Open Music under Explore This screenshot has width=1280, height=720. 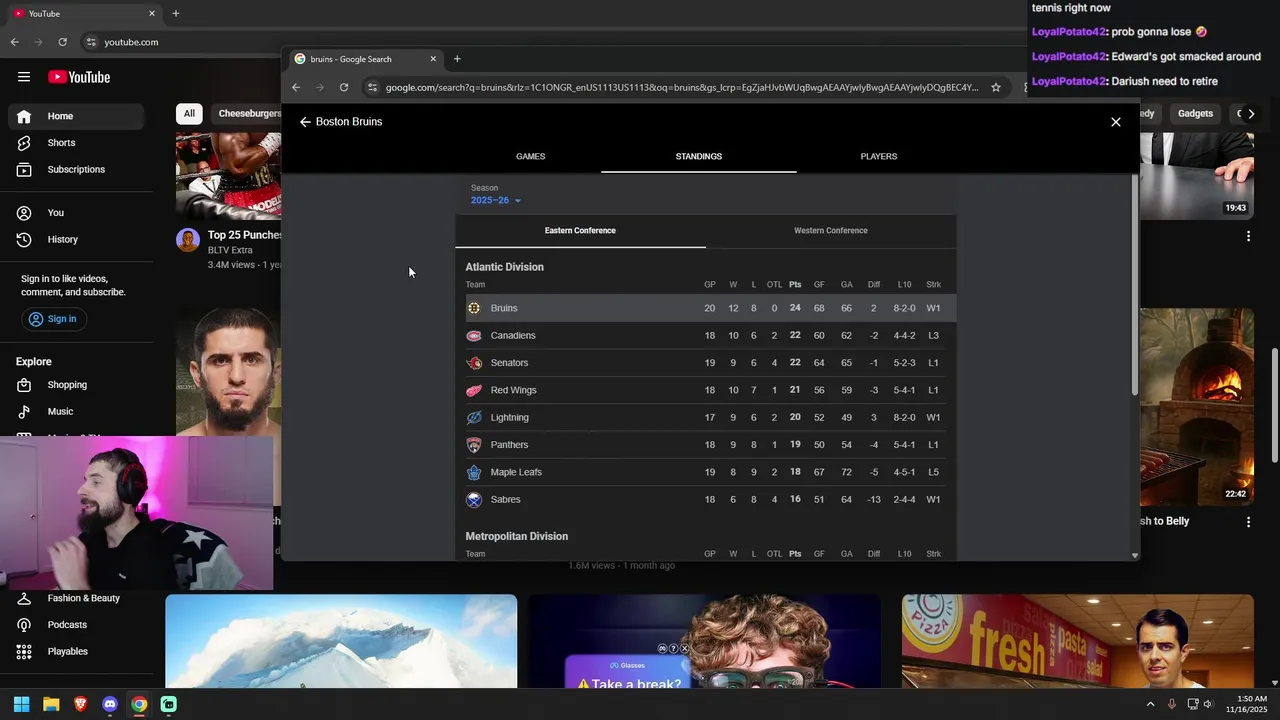tap(76, 412)
